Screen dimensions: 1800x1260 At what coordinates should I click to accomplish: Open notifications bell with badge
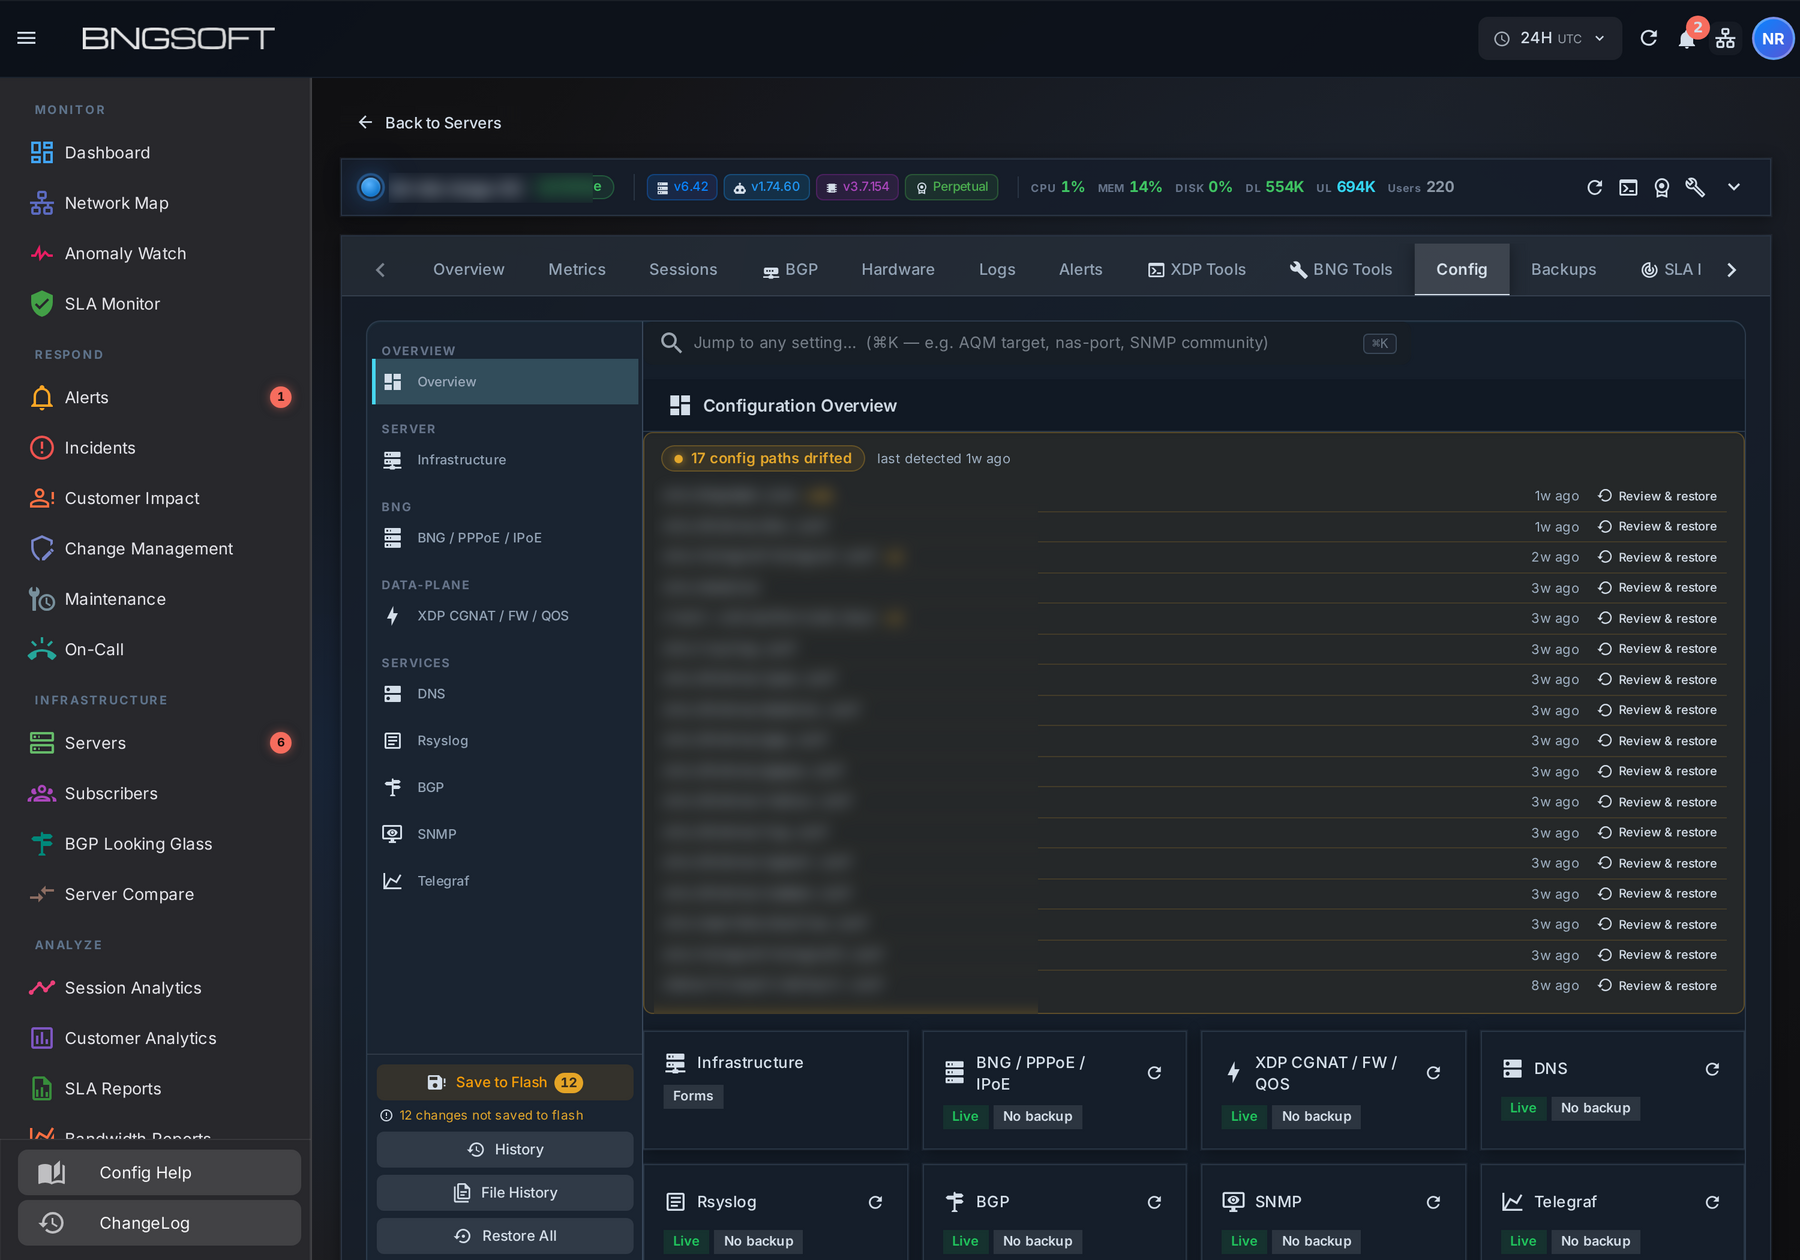[1688, 38]
